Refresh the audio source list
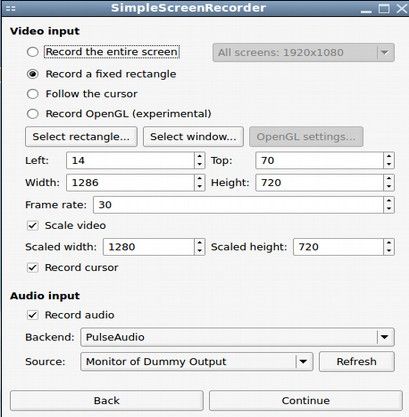Viewport: 409px width, 417px height. click(357, 362)
